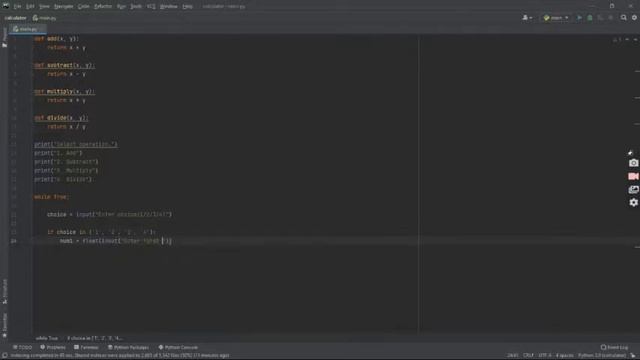The width and height of the screenshot is (640, 360).
Task: Click the Stop icon in toolbar
Action: [x=611, y=18]
